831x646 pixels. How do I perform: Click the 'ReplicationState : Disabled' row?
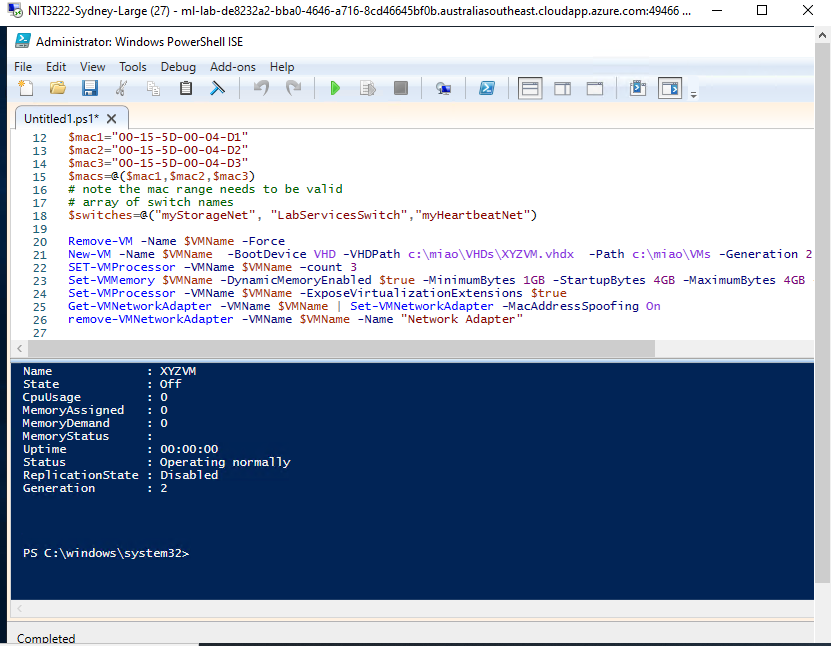click(x=120, y=475)
